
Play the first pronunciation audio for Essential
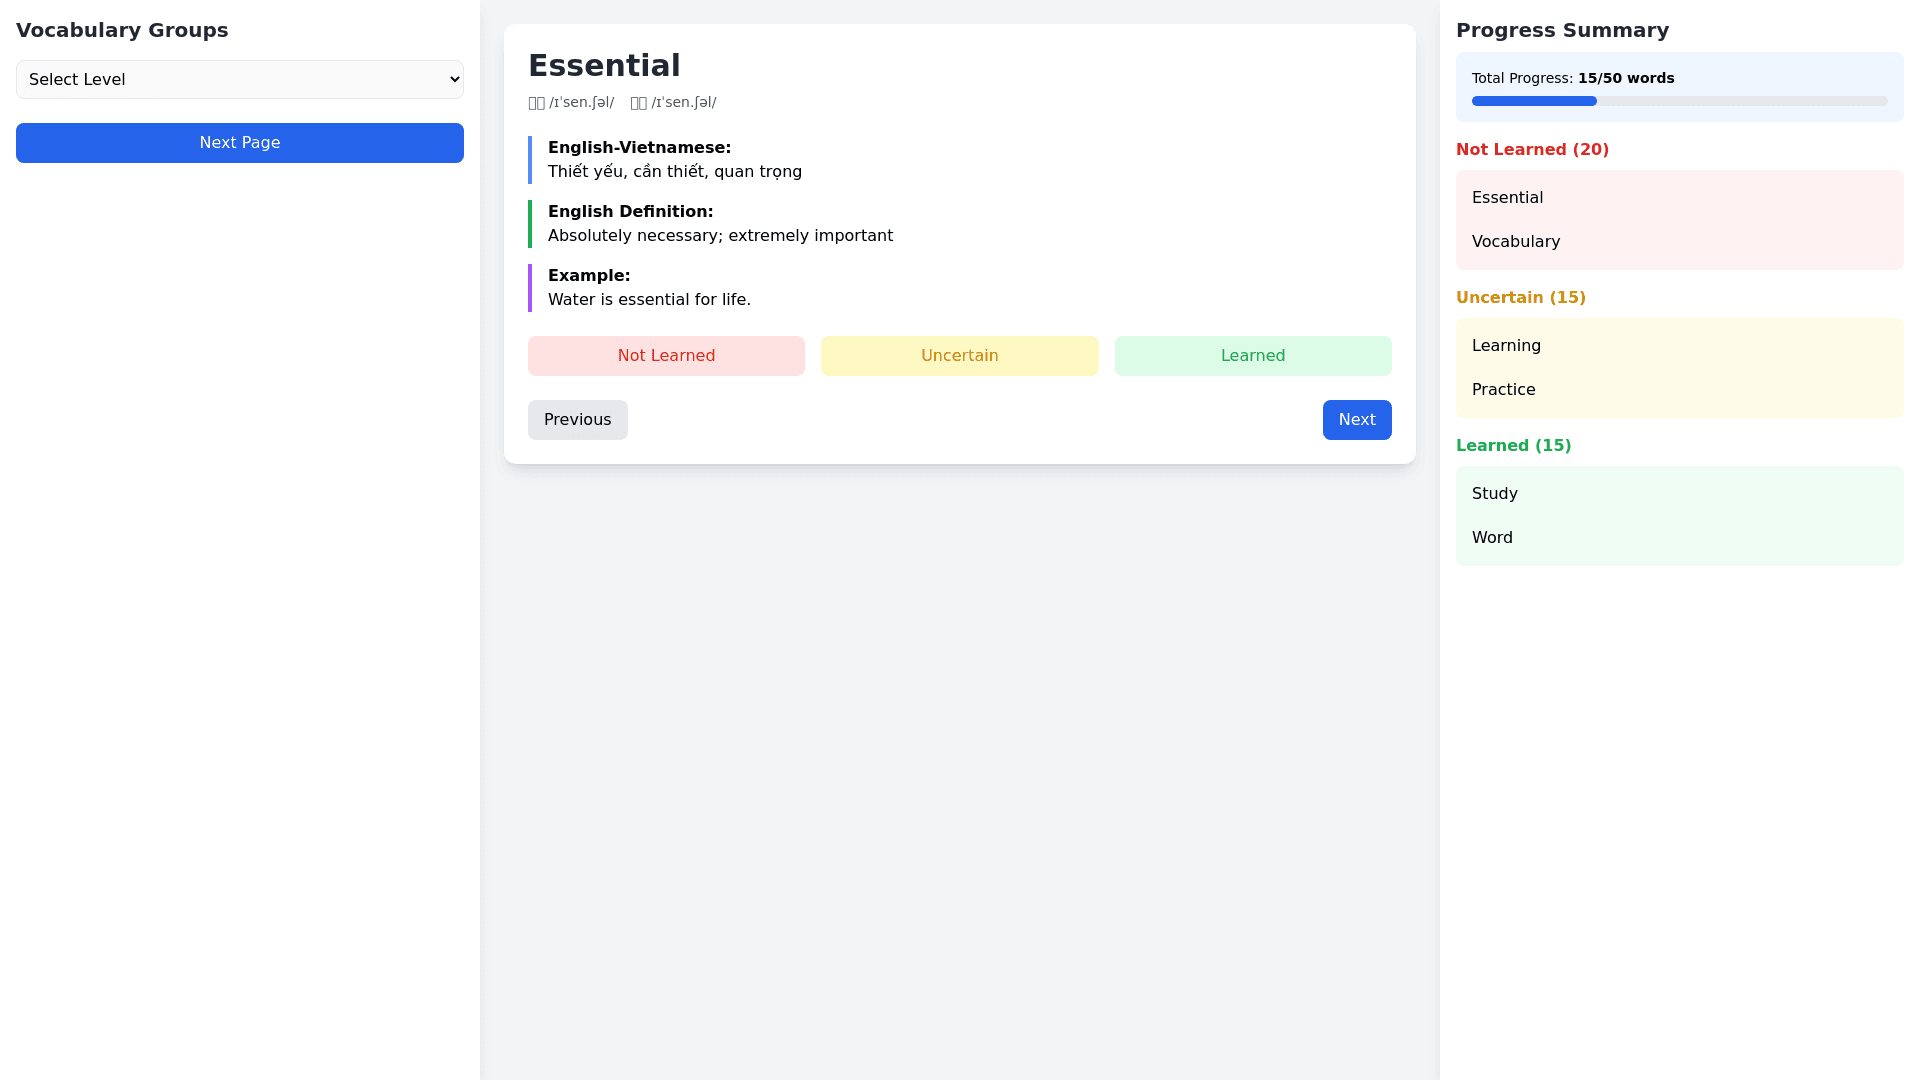(x=571, y=102)
